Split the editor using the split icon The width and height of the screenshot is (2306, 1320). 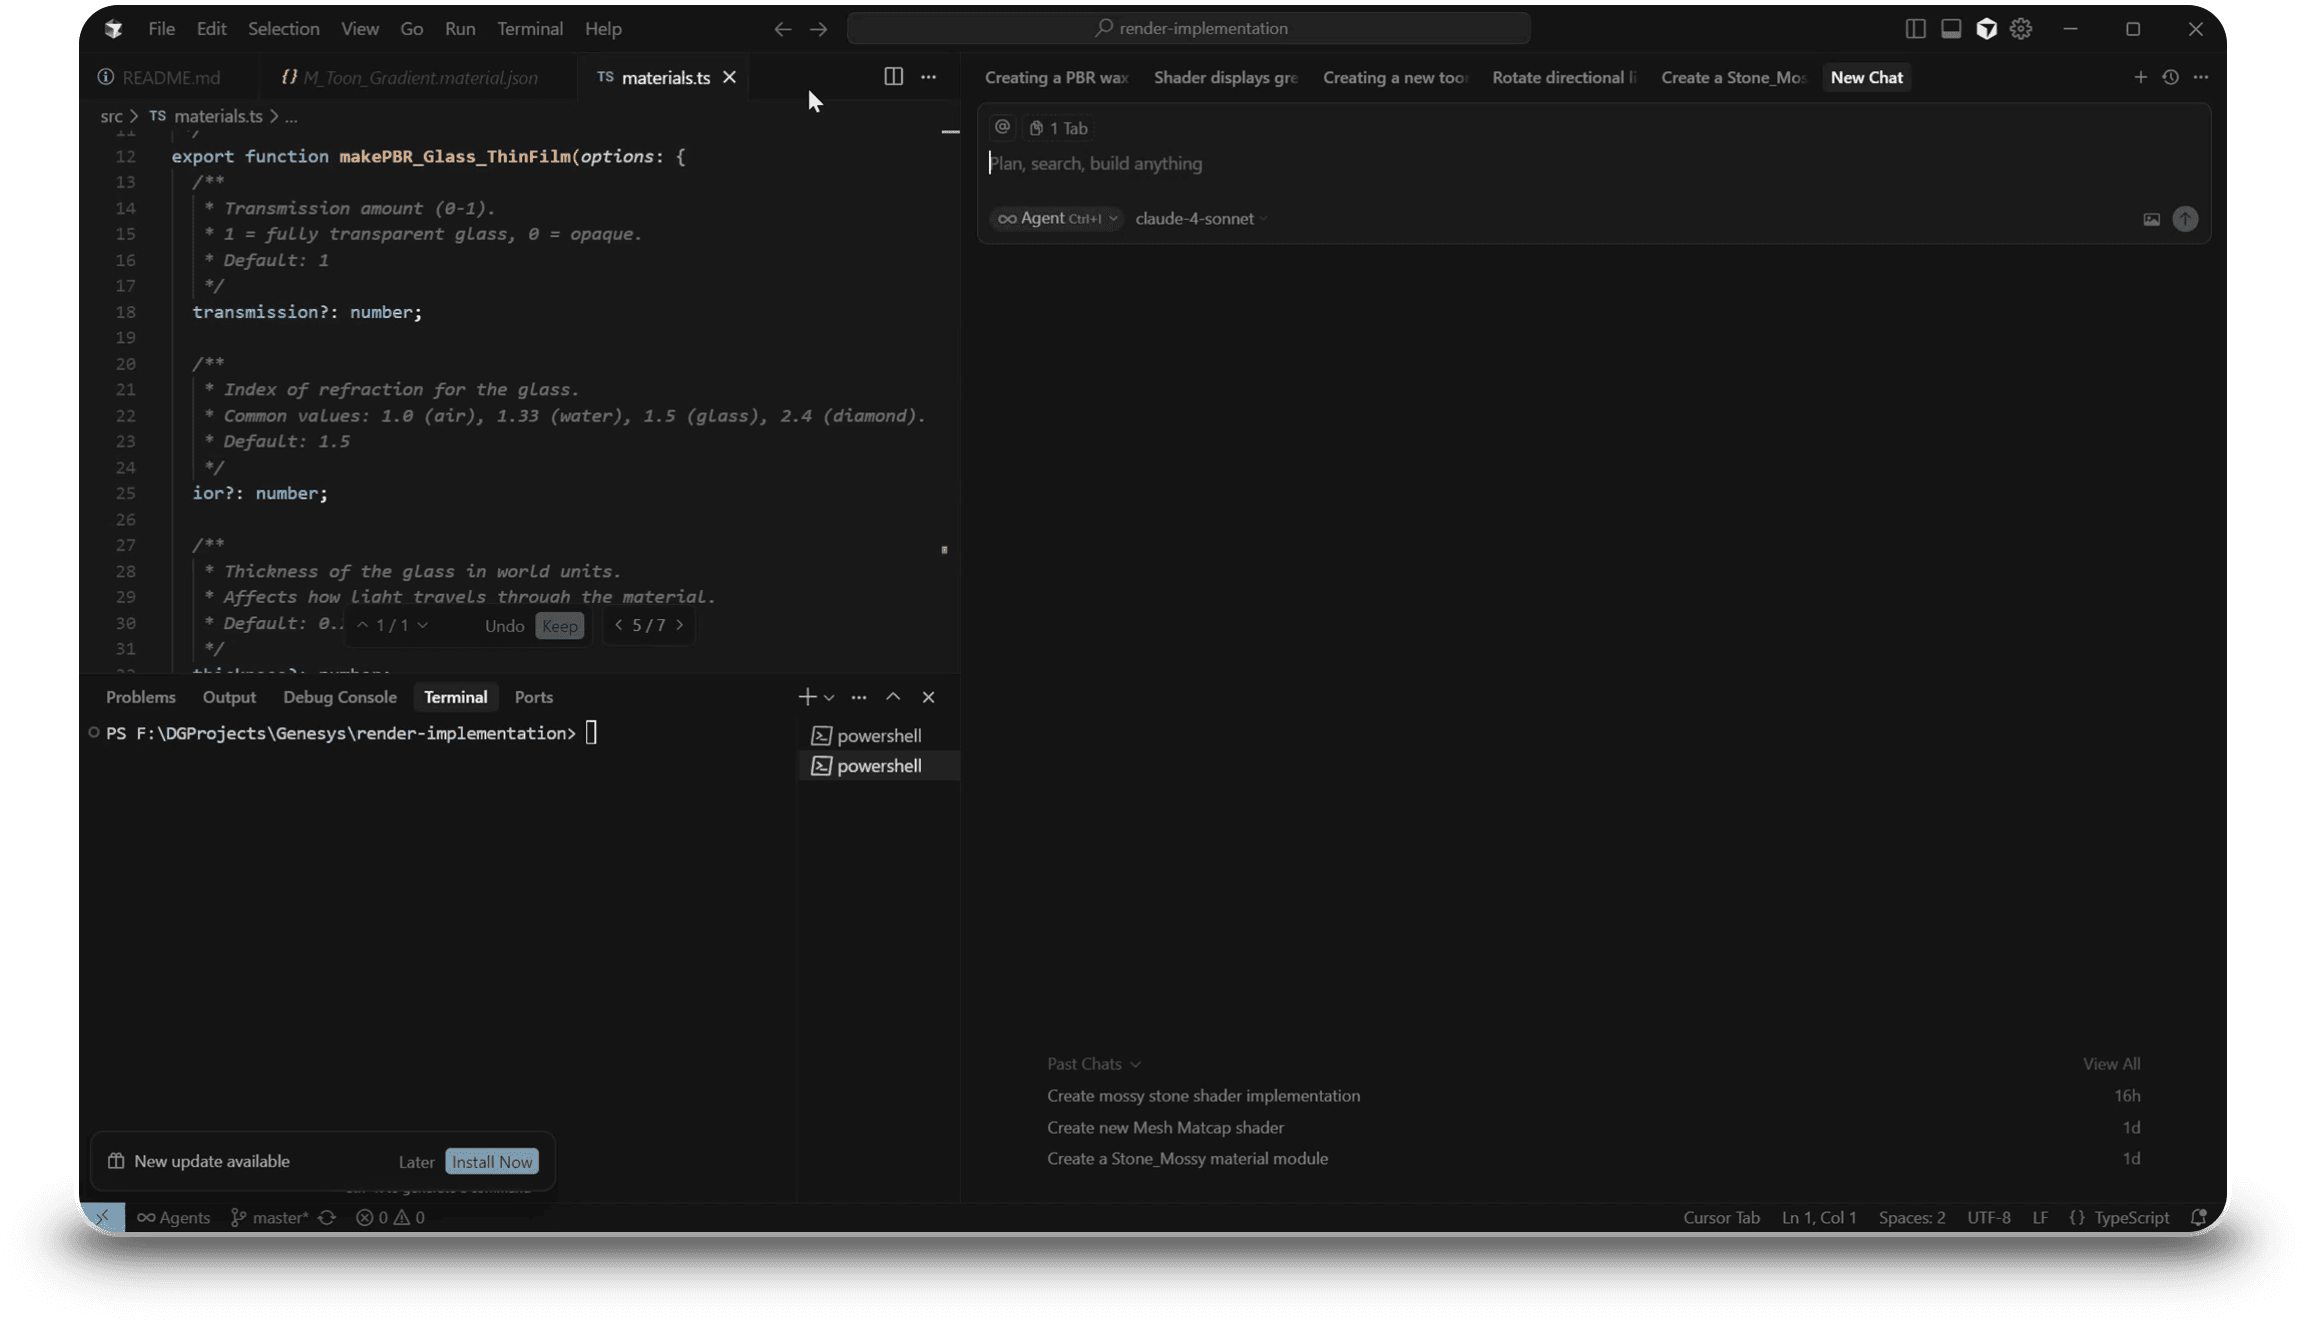click(x=891, y=77)
